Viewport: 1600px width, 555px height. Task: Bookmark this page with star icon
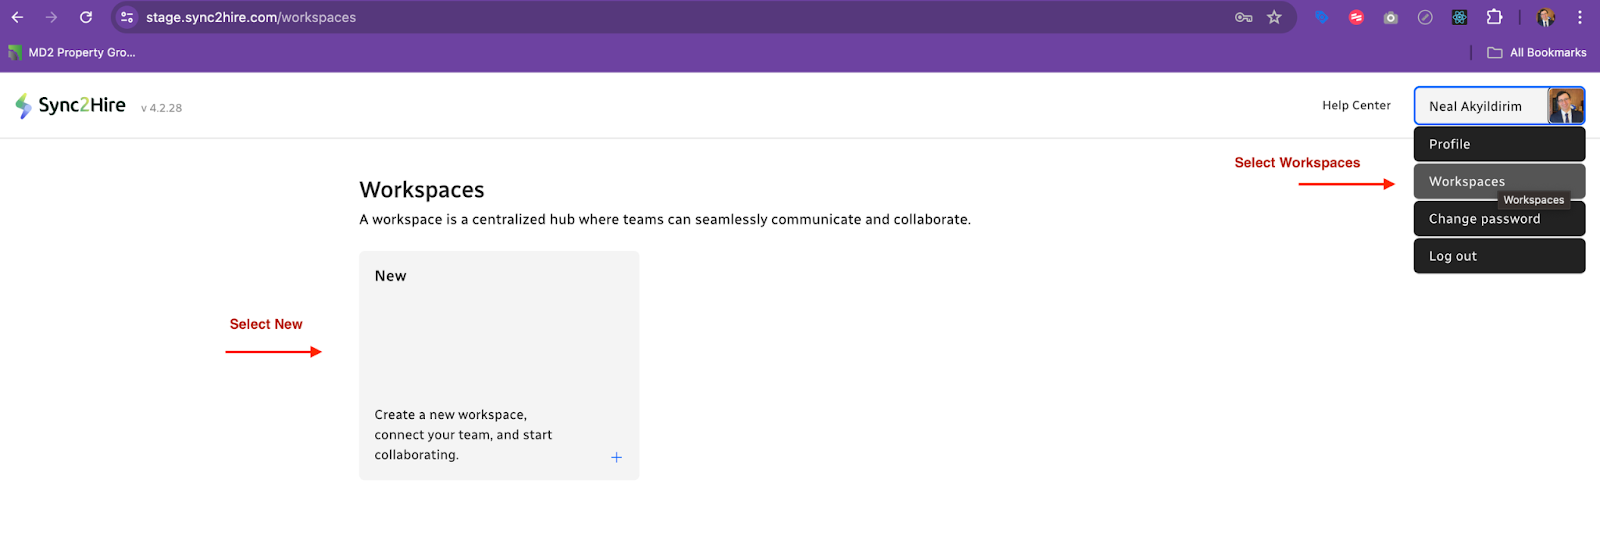coord(1274,17)
